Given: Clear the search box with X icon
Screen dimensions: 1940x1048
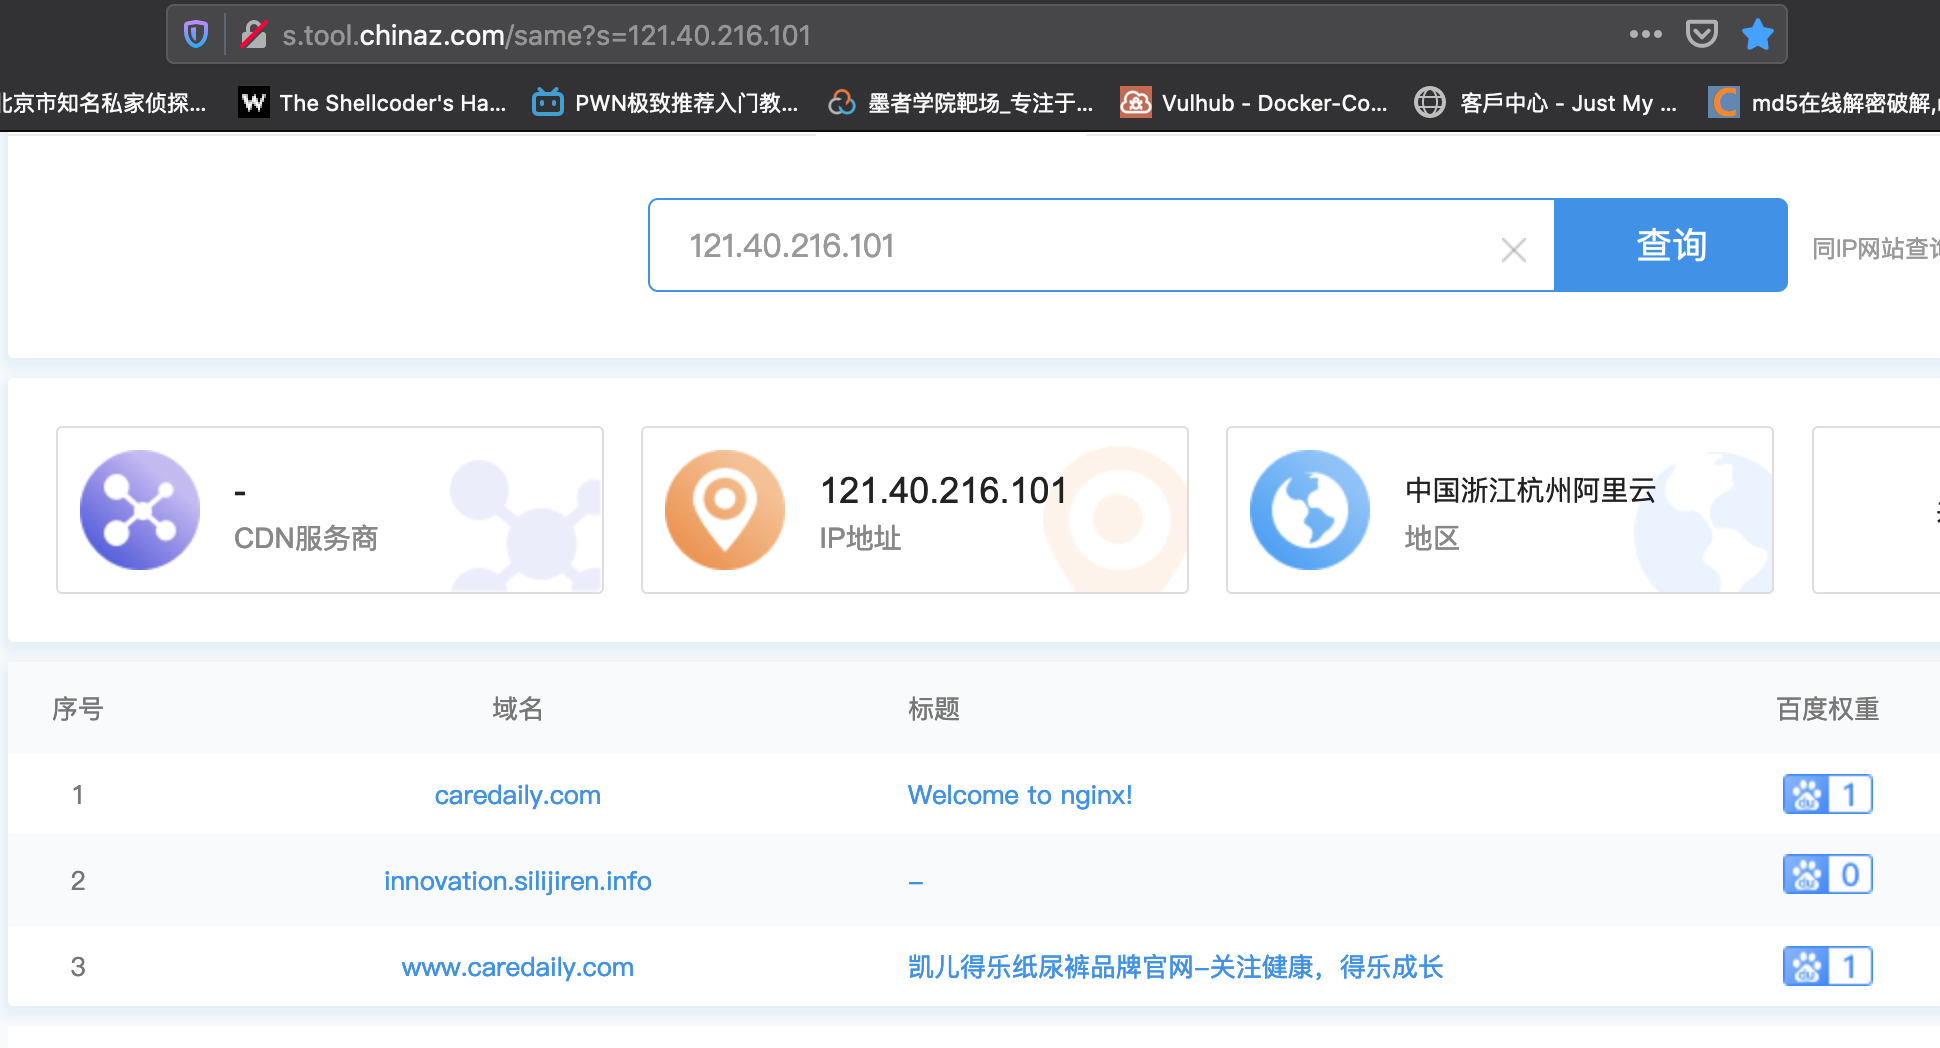Looking at the screenshot, I should [1513, 249].
